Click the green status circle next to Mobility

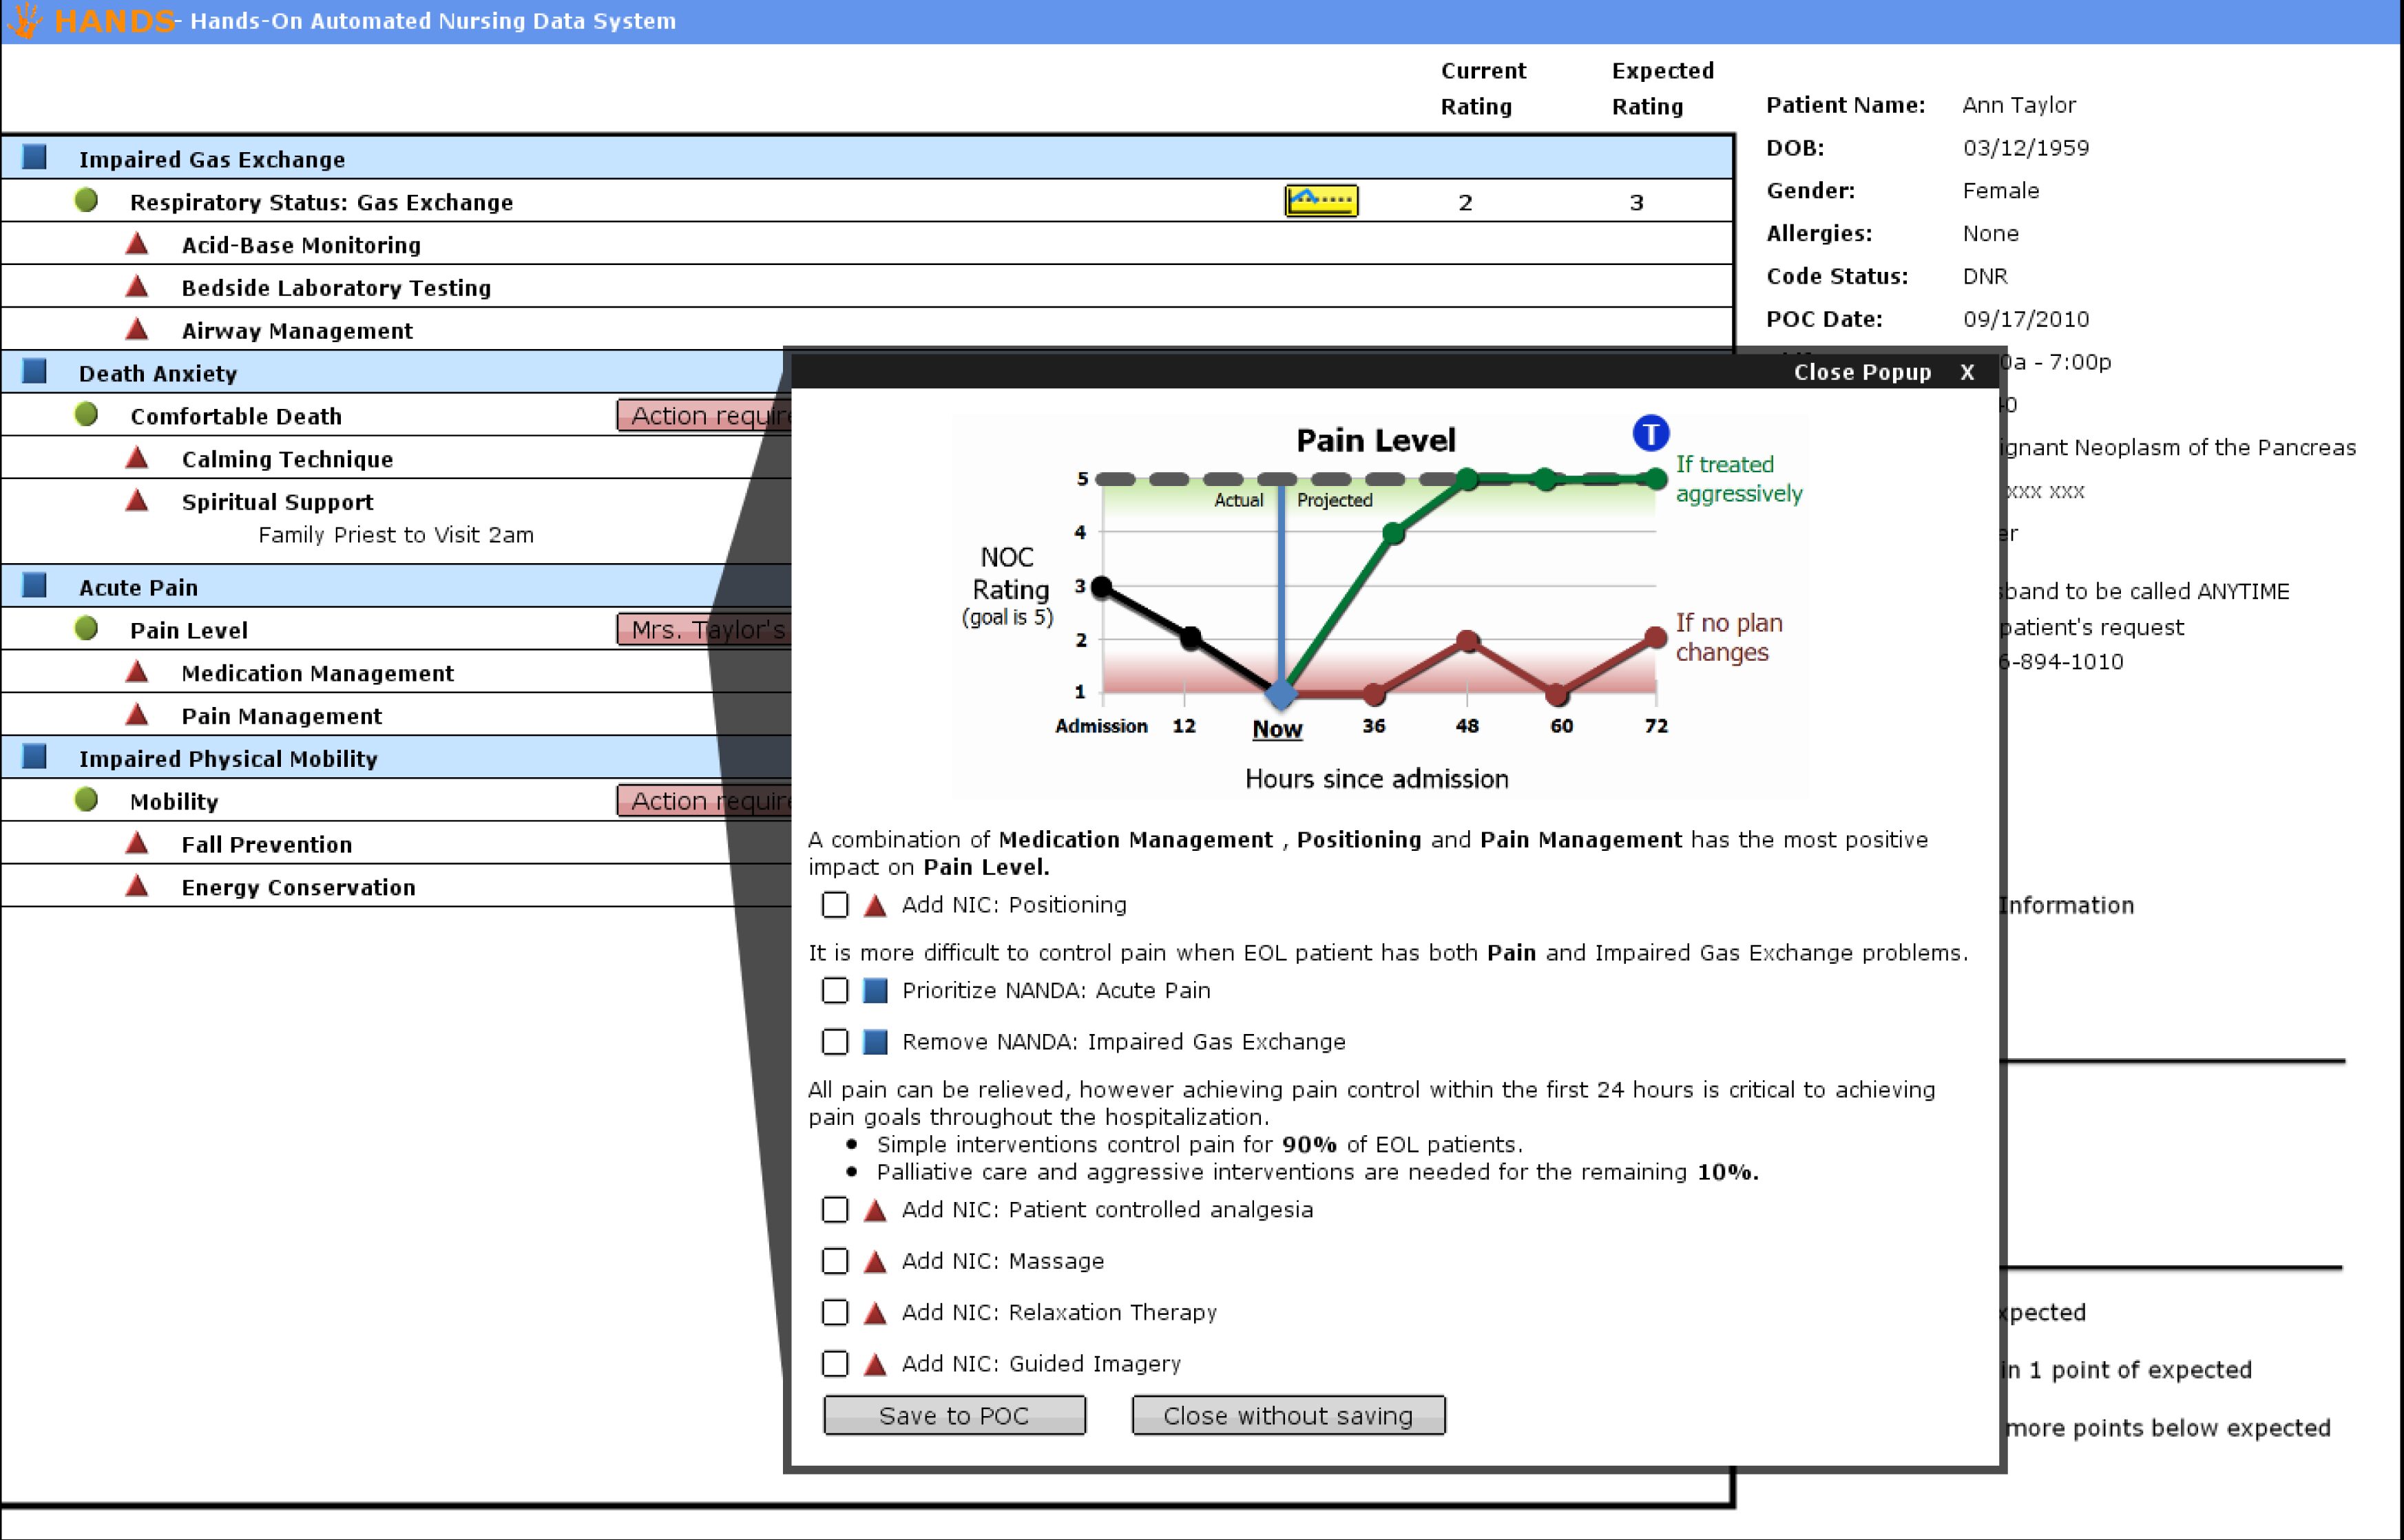click(88, 799)
